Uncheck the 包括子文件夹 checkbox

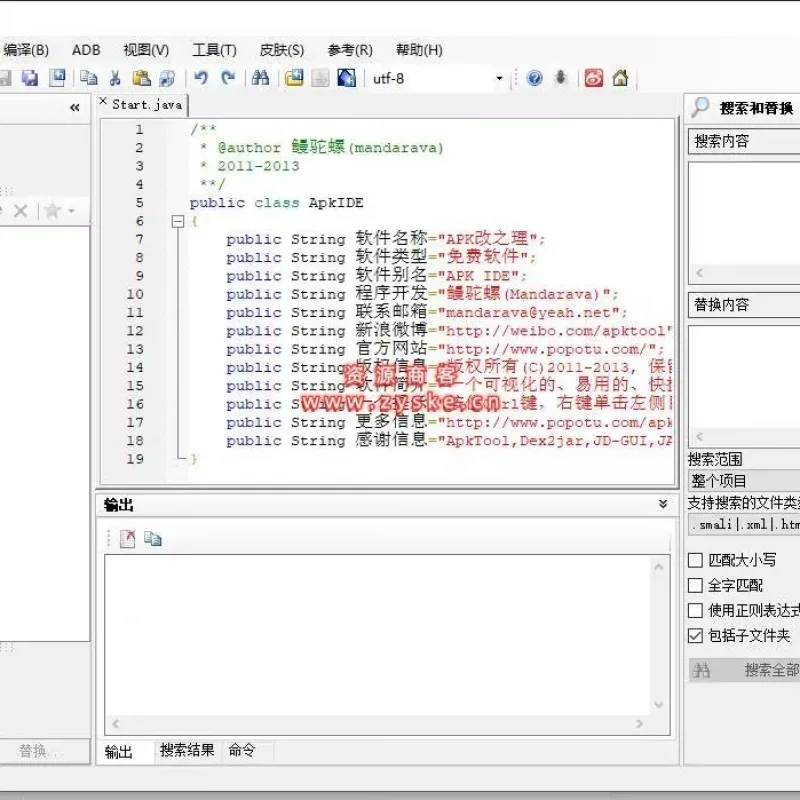[695, 635]
